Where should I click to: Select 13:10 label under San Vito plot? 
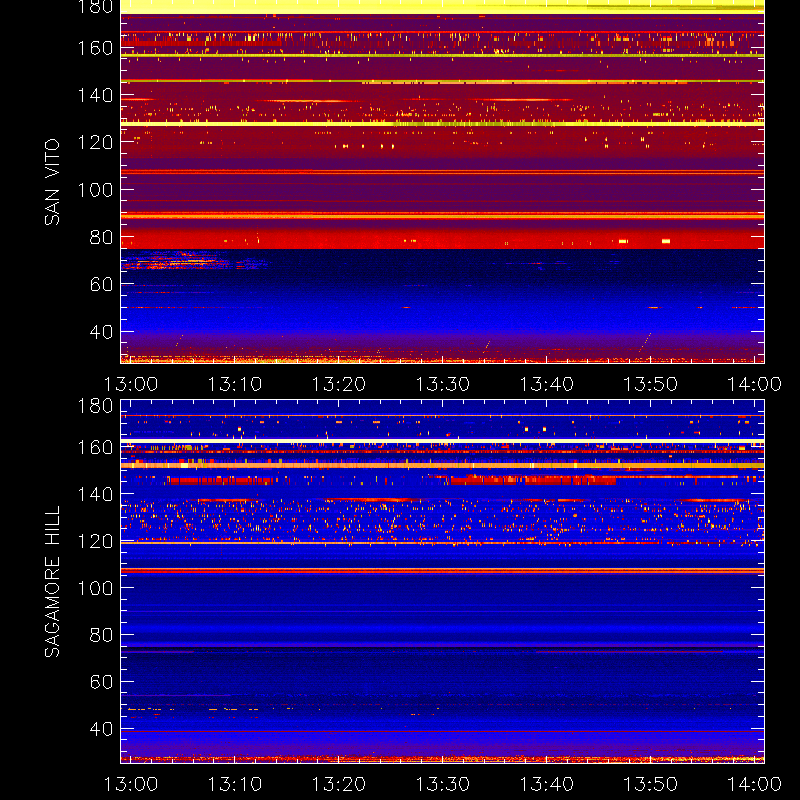tap(235, 384)
